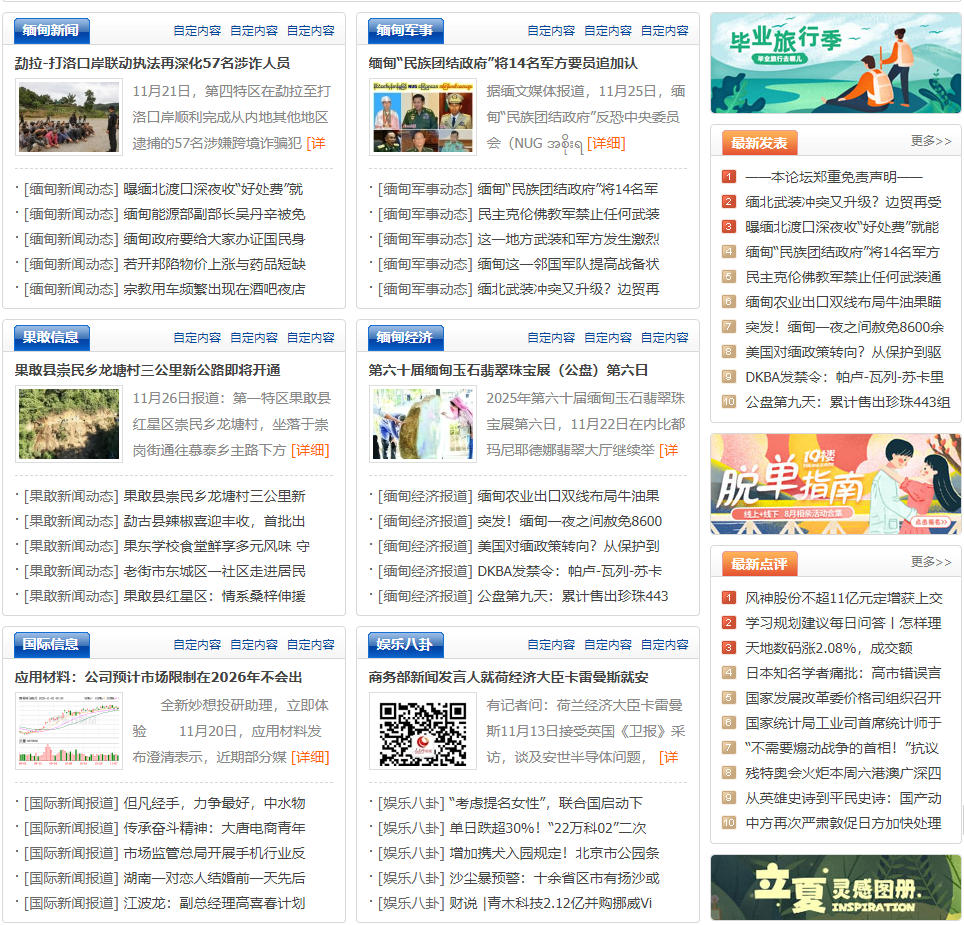The height and width of the screenshot is (925, 964).
Task: Open headline 果敢县崇民乡龙塘村三公里新公路即将开通
Action: (148, 370)
